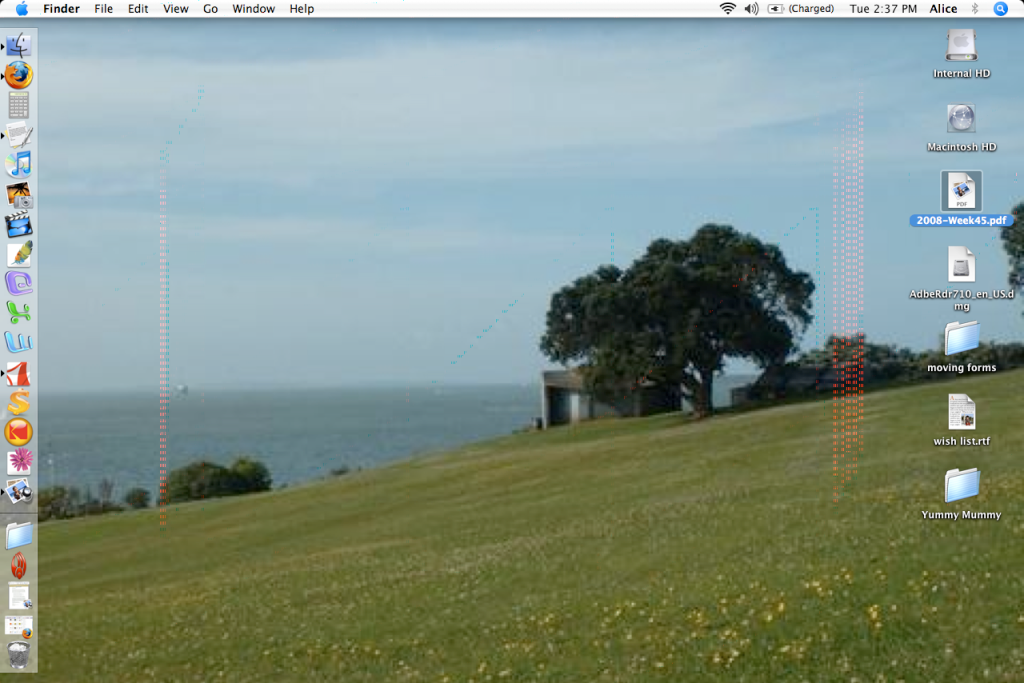Open the battery Charged status menu

click(x=801, y=8)
